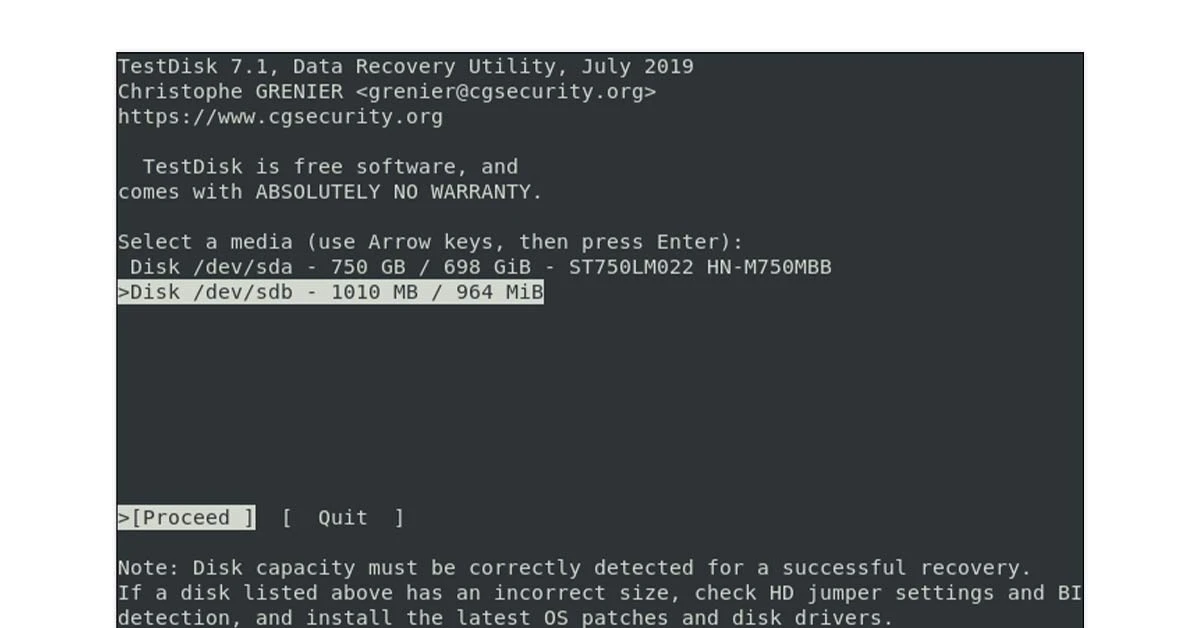Click the Quit button
Image resolution: width=1200 pixels, height=628 pixels.
[x=342, y=517]
